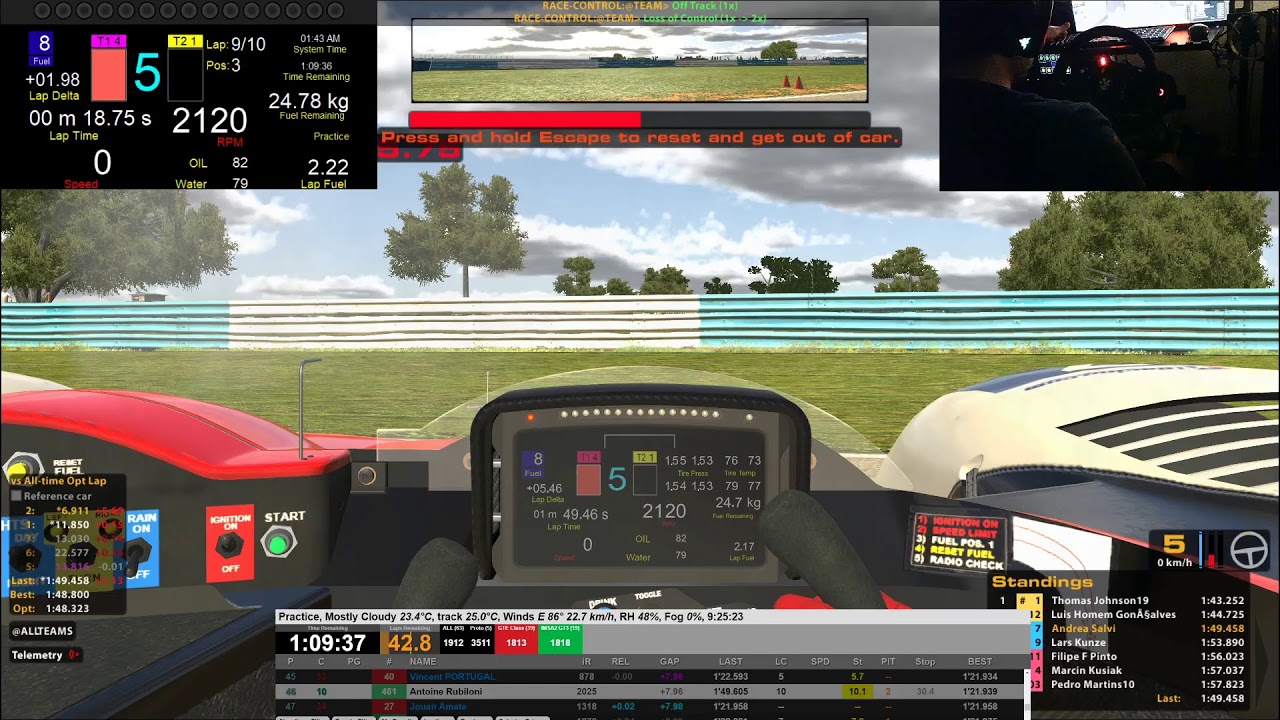This screenshot has width=1280, height=720.
Task: Click the +01.98 Lap Delta value
Action: click(53, 80)
